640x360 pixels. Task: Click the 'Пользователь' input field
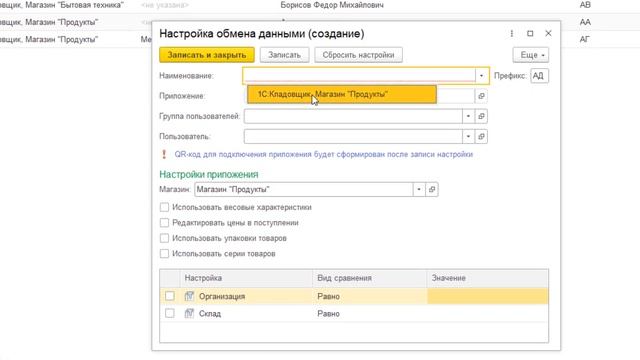click(353, 136)
